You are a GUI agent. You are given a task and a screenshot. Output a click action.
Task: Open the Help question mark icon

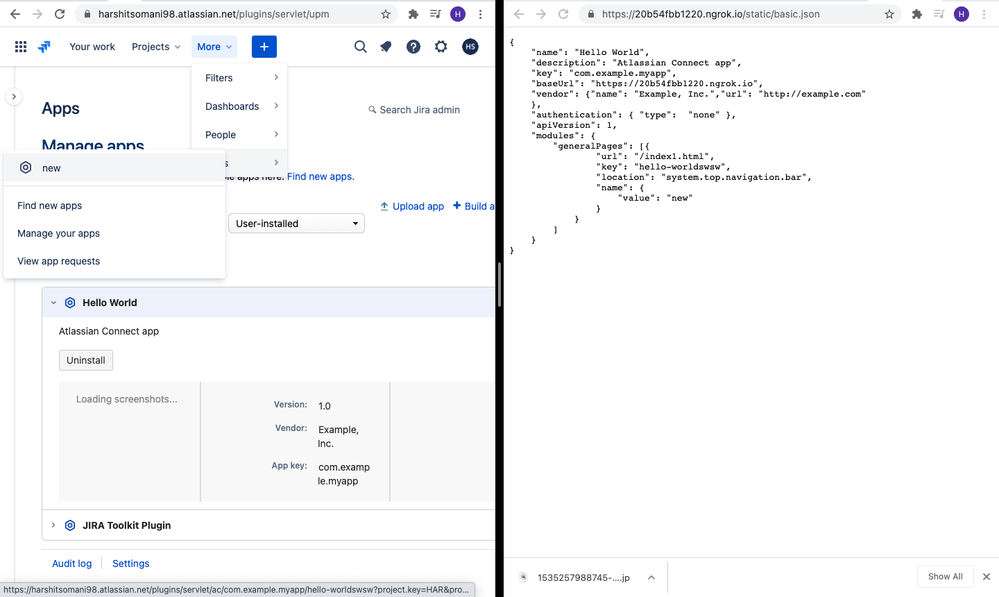[x=413, y=47]
